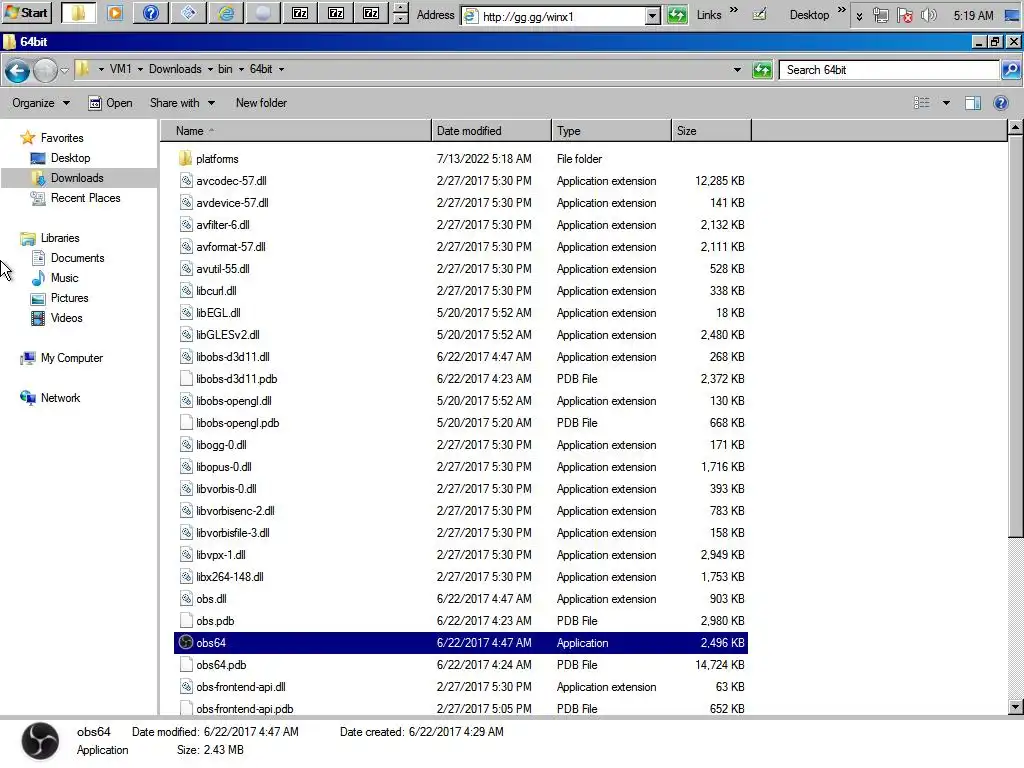Open Desktop in Favorites

tap(70, 158)
